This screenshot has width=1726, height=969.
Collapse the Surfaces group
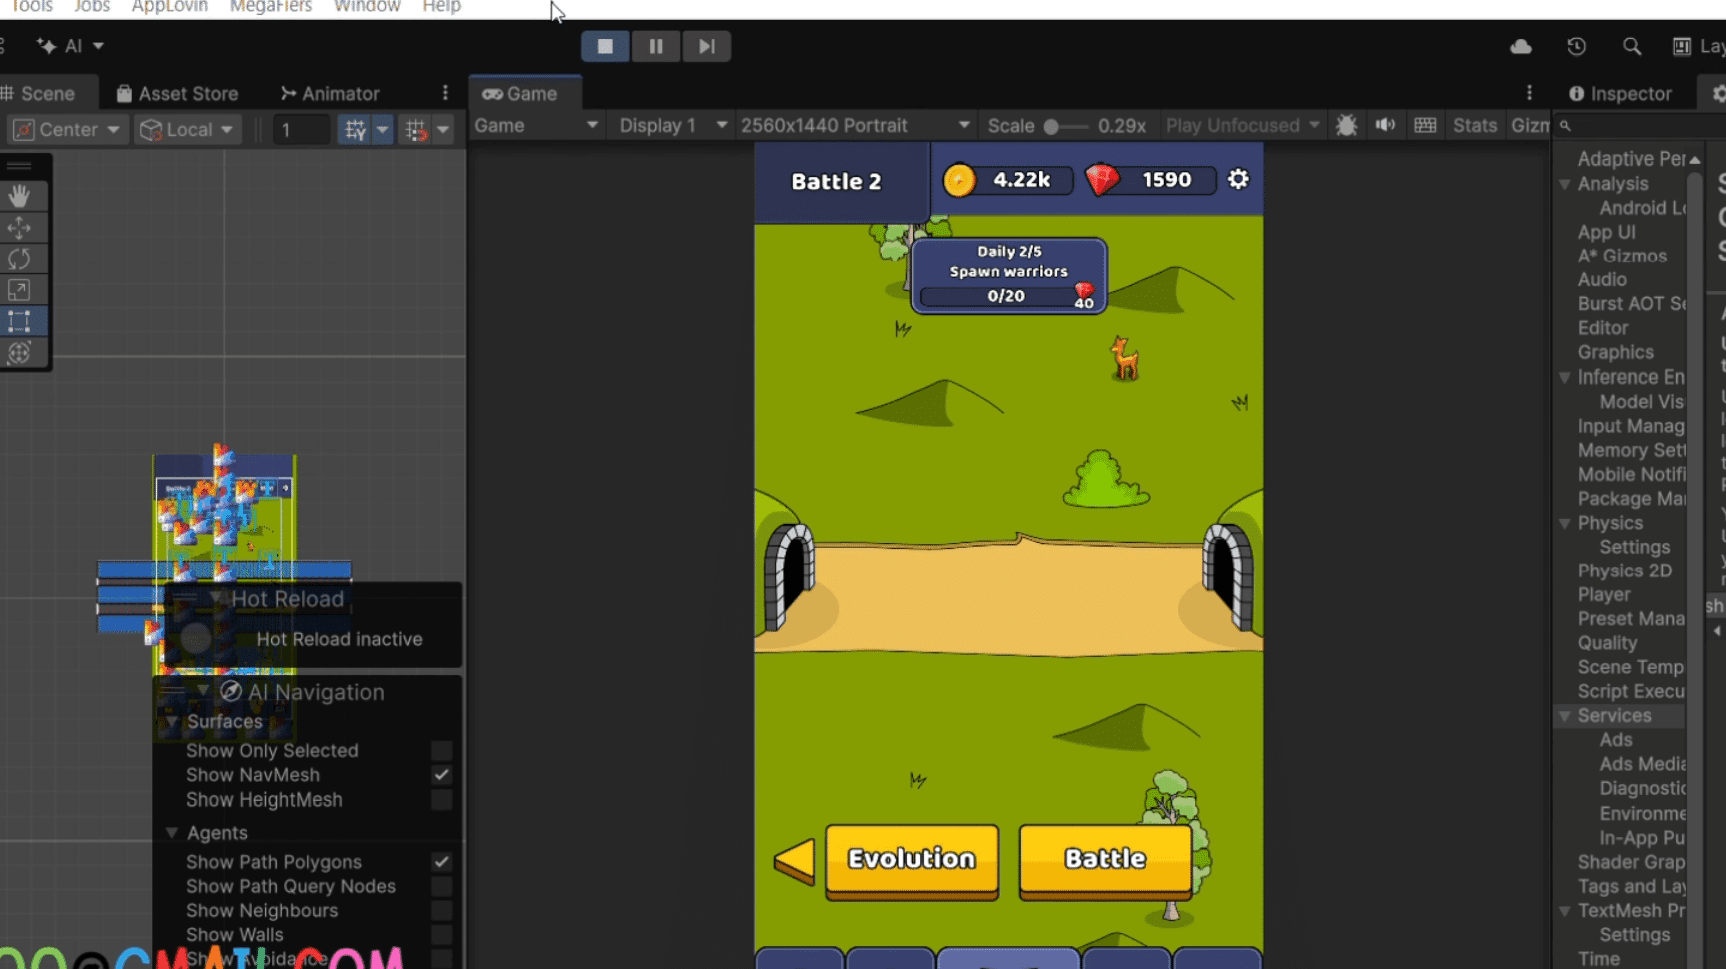(x=172, y=722)
